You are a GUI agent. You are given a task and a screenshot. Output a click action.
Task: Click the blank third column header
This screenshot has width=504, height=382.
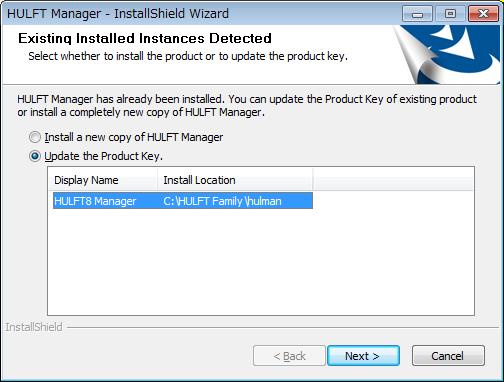coord(393,180)
